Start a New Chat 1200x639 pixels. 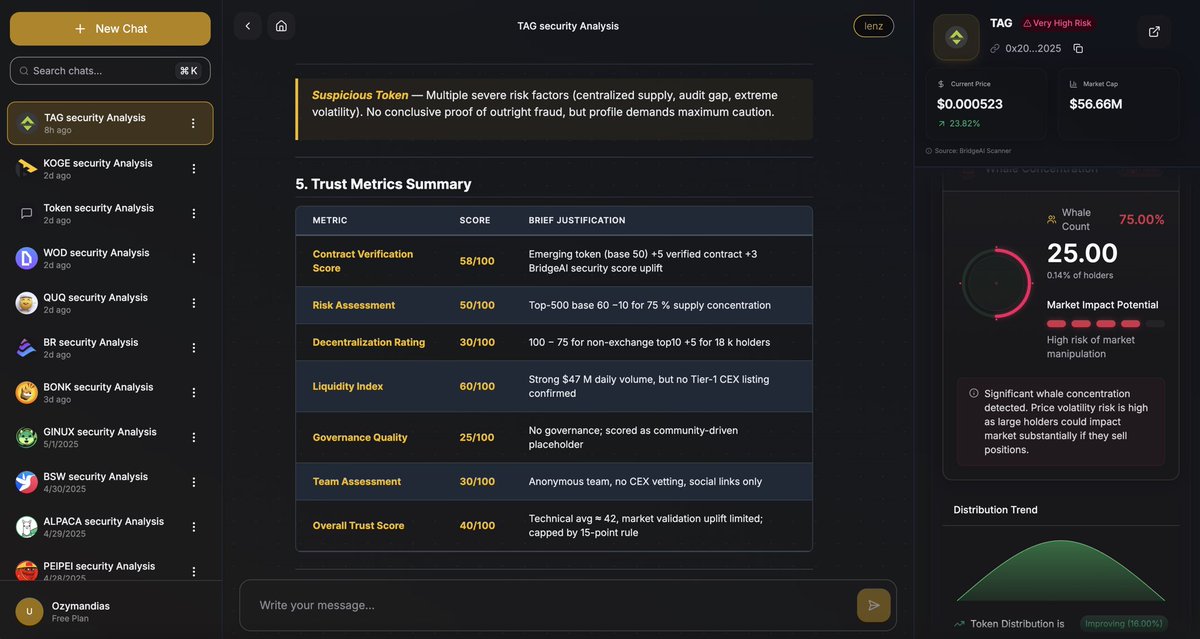[110, 29]
